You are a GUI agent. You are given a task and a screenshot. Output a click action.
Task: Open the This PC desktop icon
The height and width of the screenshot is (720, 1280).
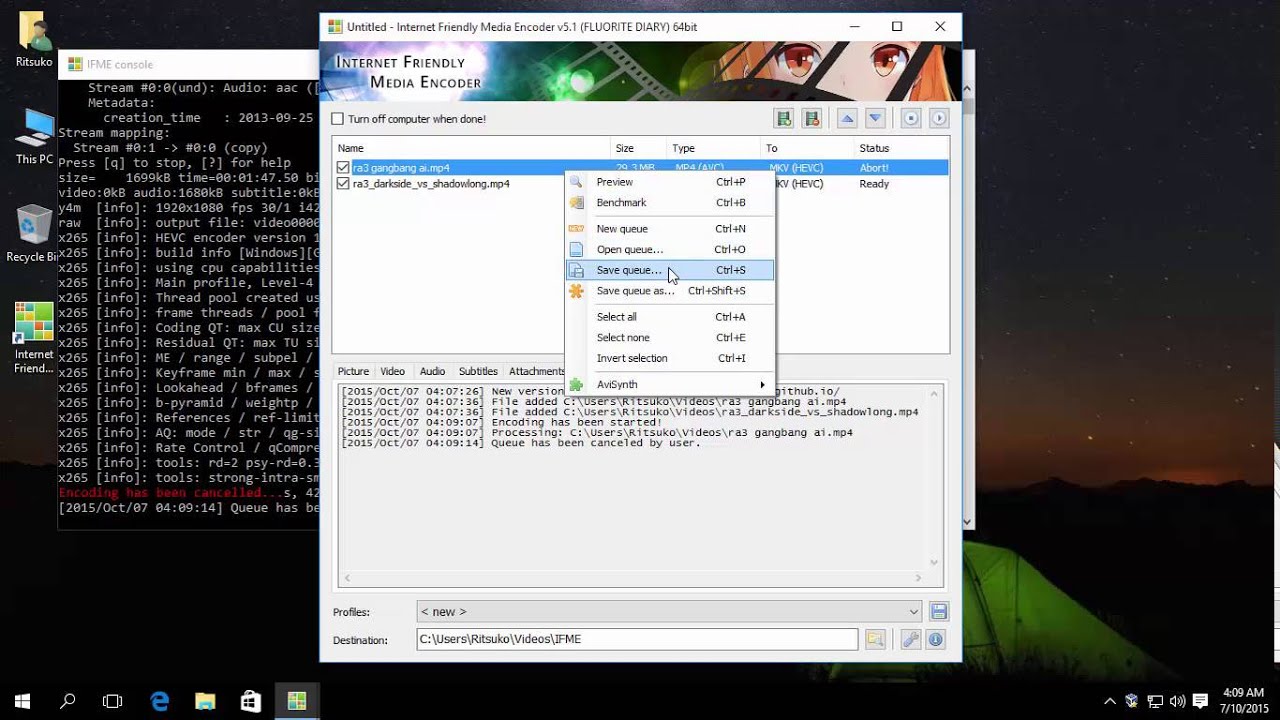(34, 136)
